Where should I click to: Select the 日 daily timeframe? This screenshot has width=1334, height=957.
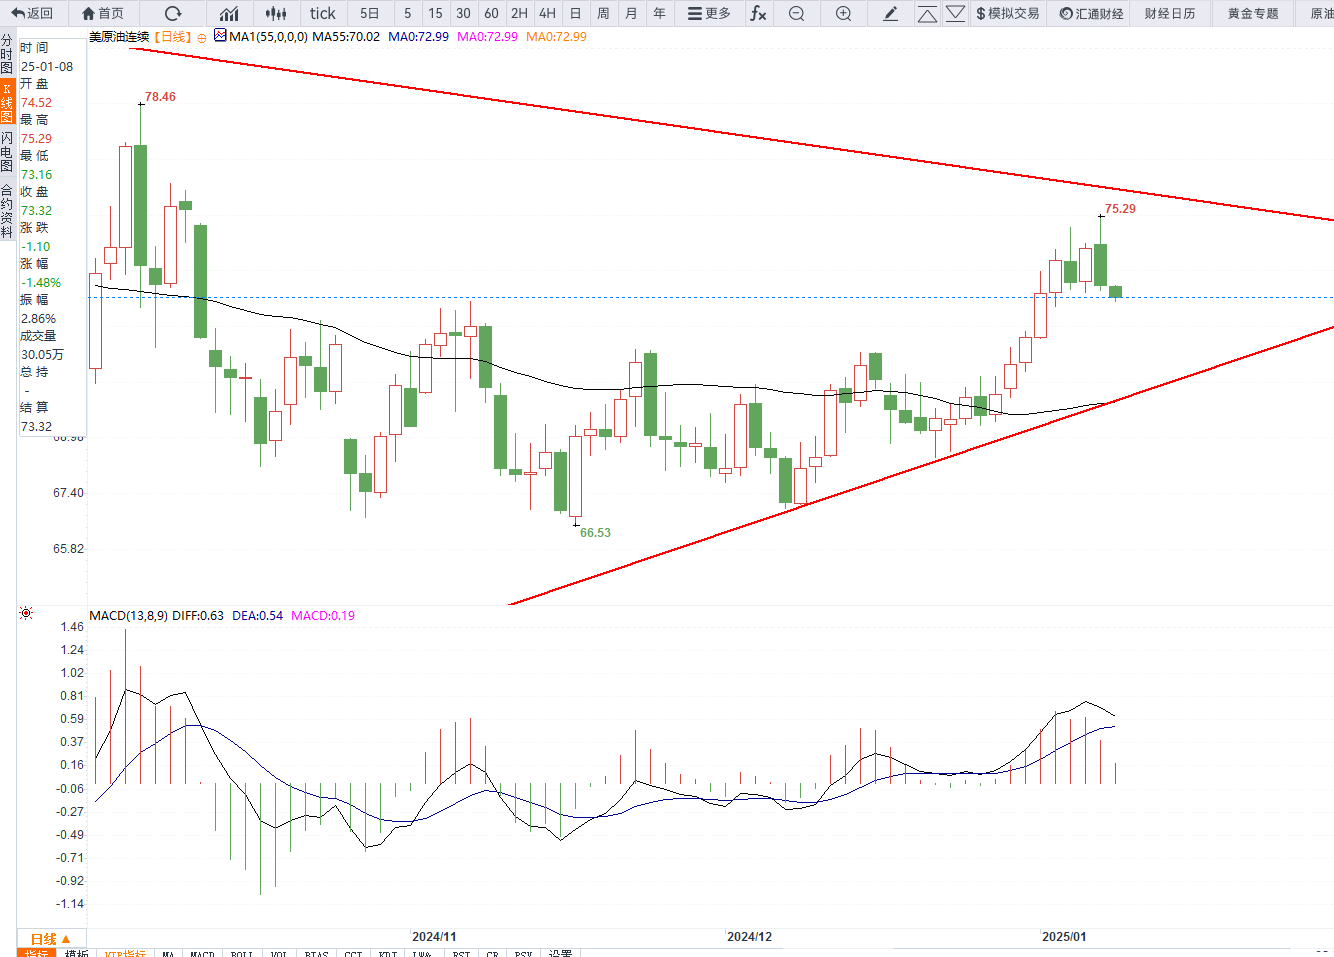tap(575, 13)
